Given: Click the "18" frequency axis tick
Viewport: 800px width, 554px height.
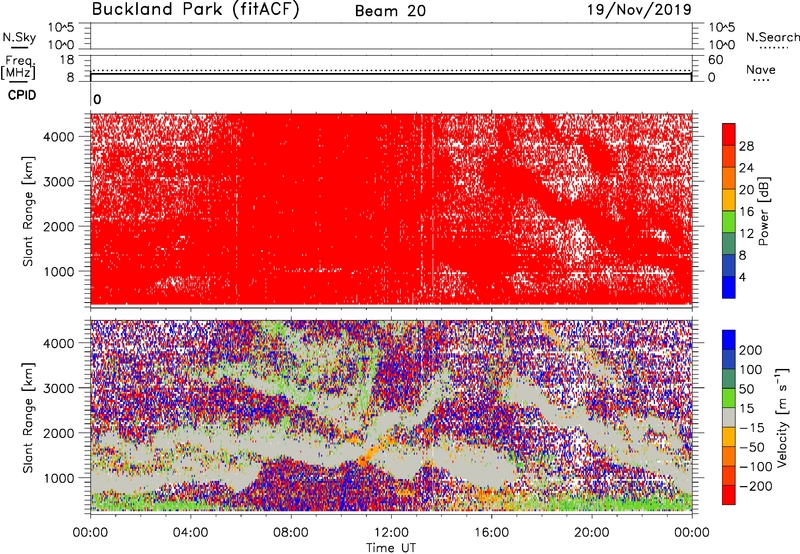Looking at the screenshot, I should click(x=67, y=60).
